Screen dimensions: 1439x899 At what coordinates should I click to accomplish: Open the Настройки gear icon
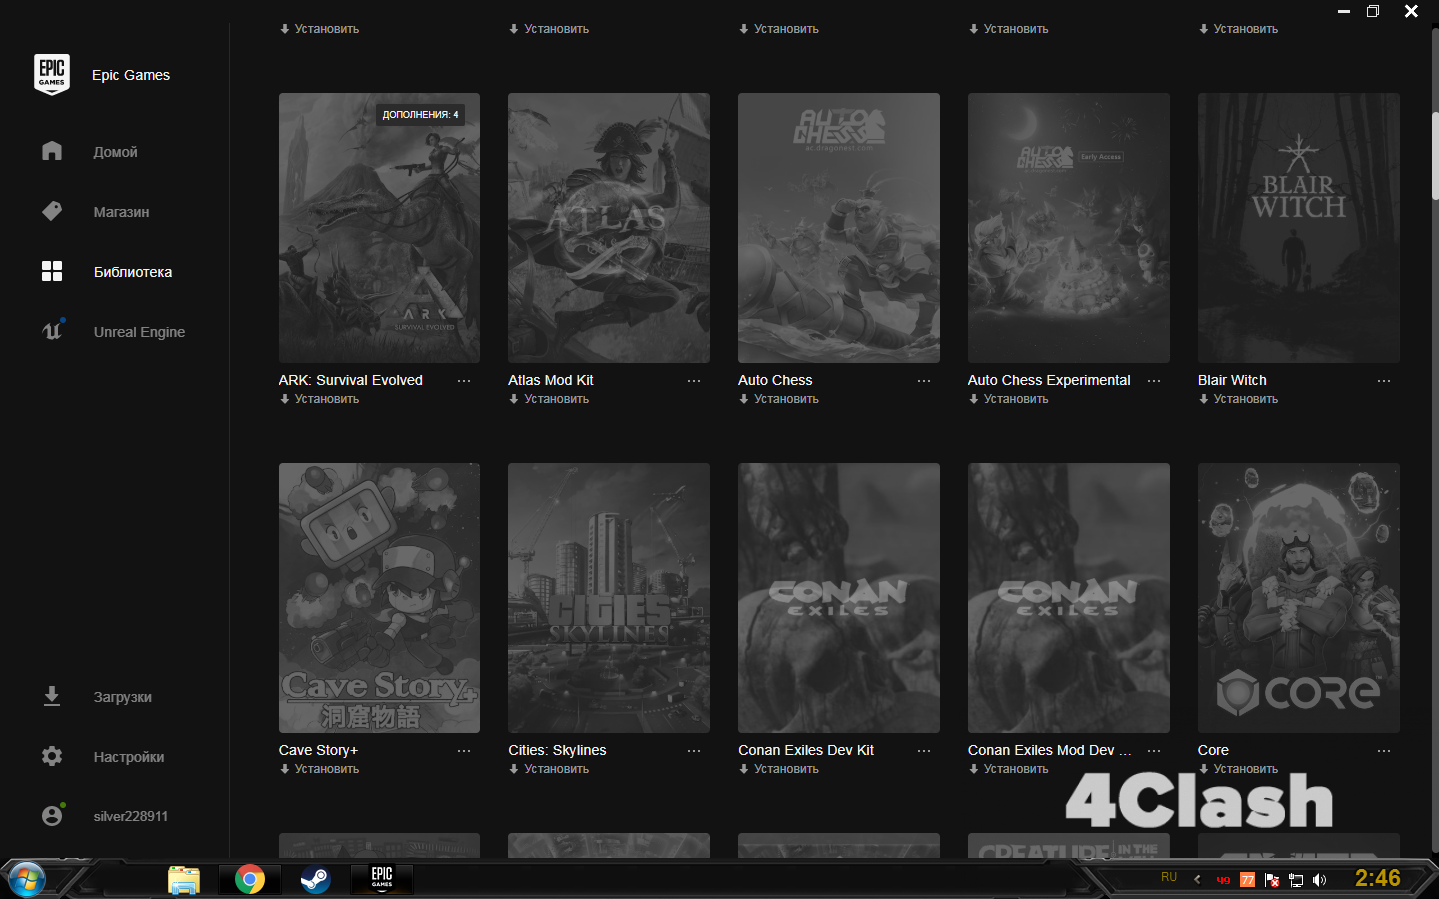click(52, 756)
